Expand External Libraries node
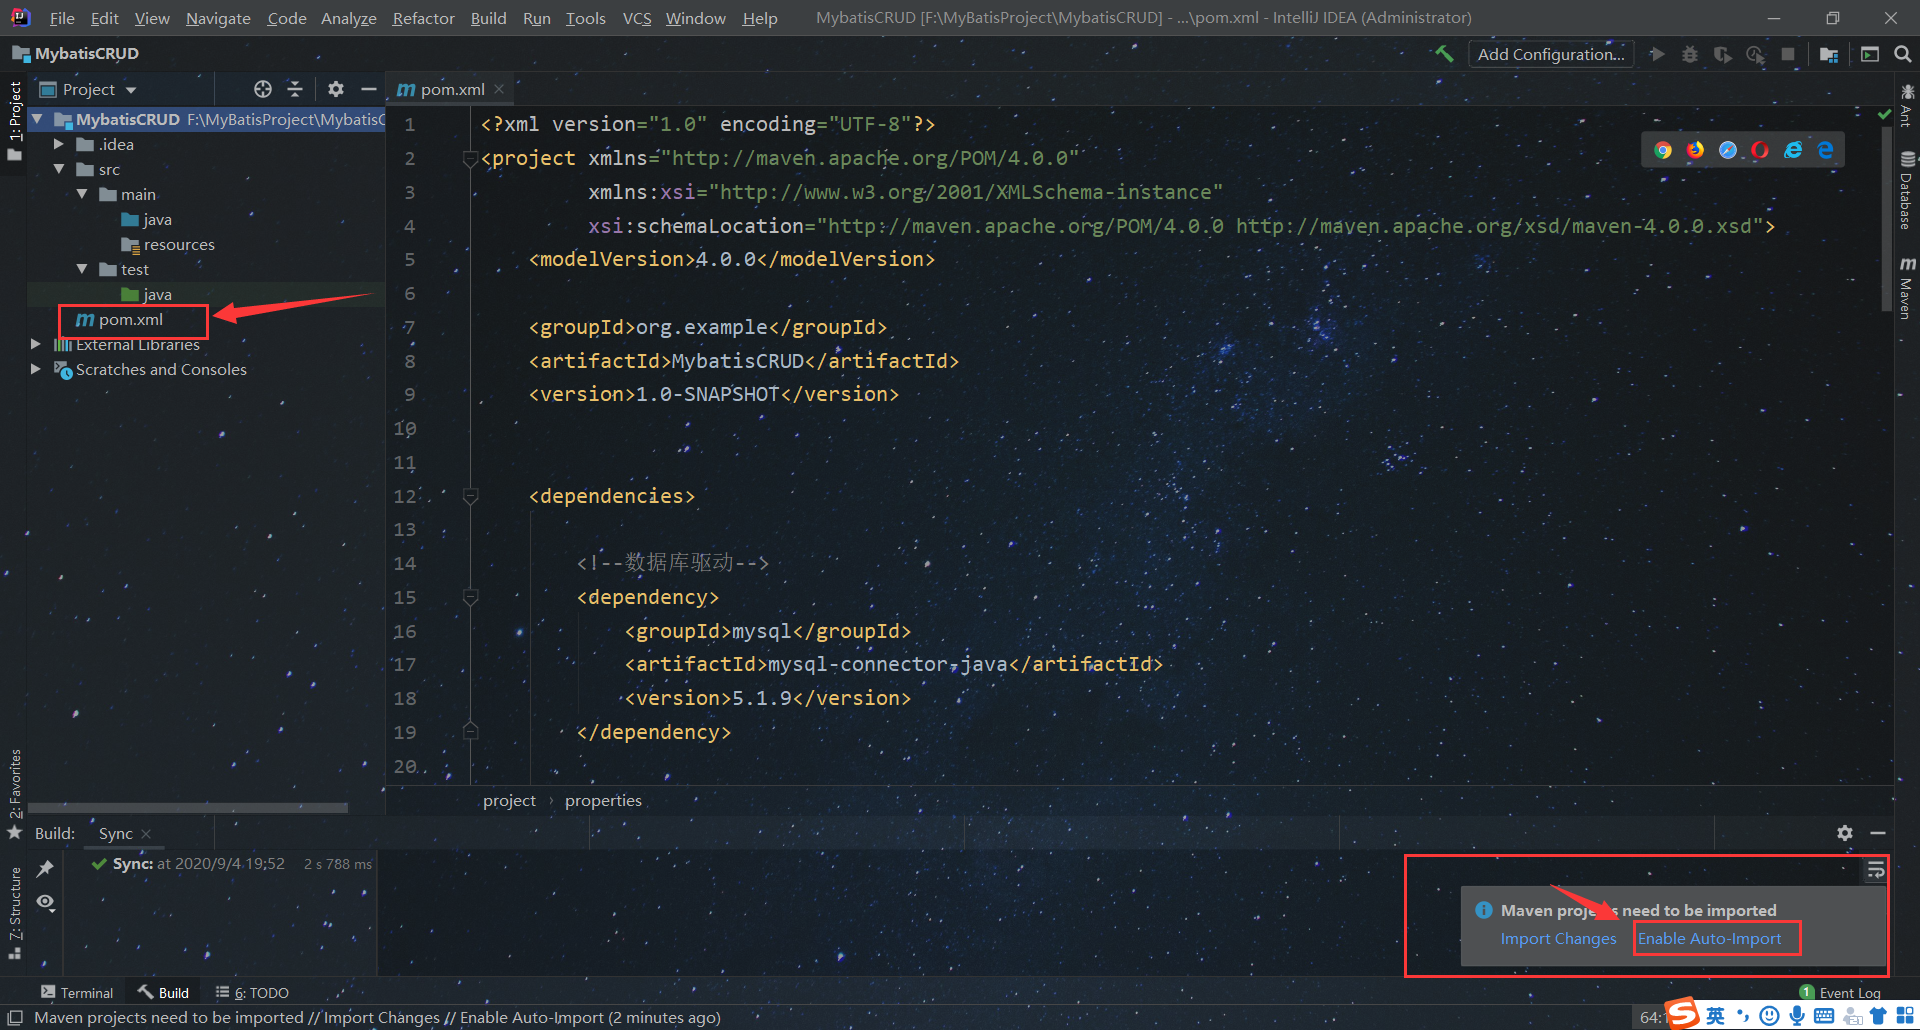The image size is (1920, 1030). coord(36,344)
